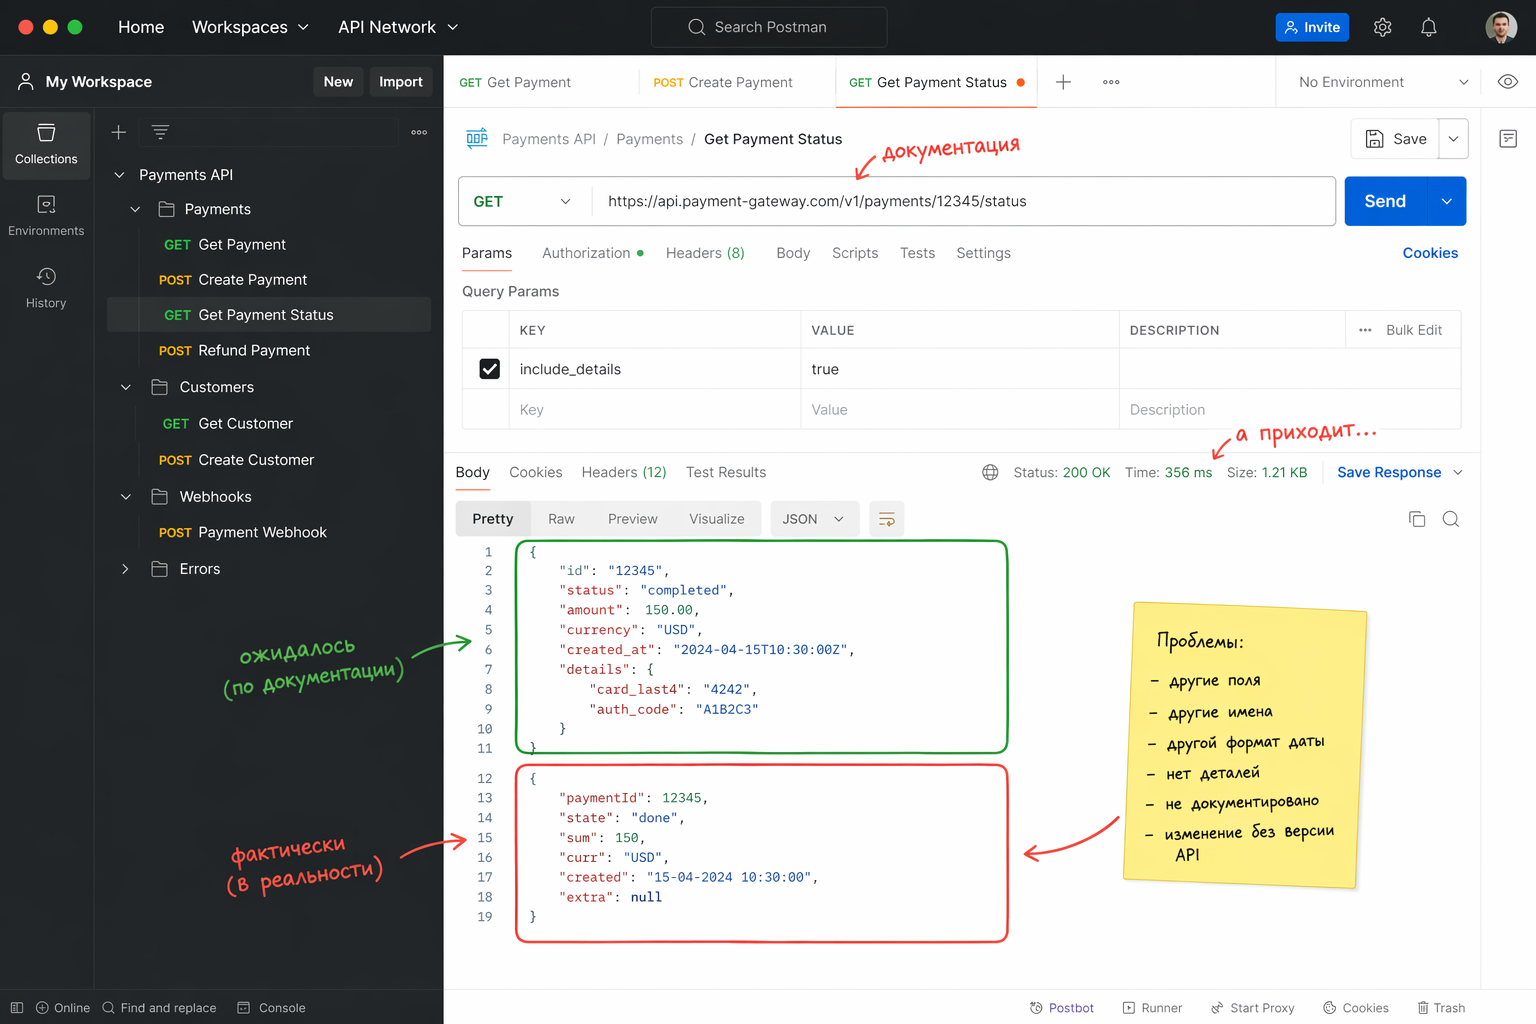Switch to the Authorization tab
The width and height of the screenshot is (1536, 1024).
point(586,253)
